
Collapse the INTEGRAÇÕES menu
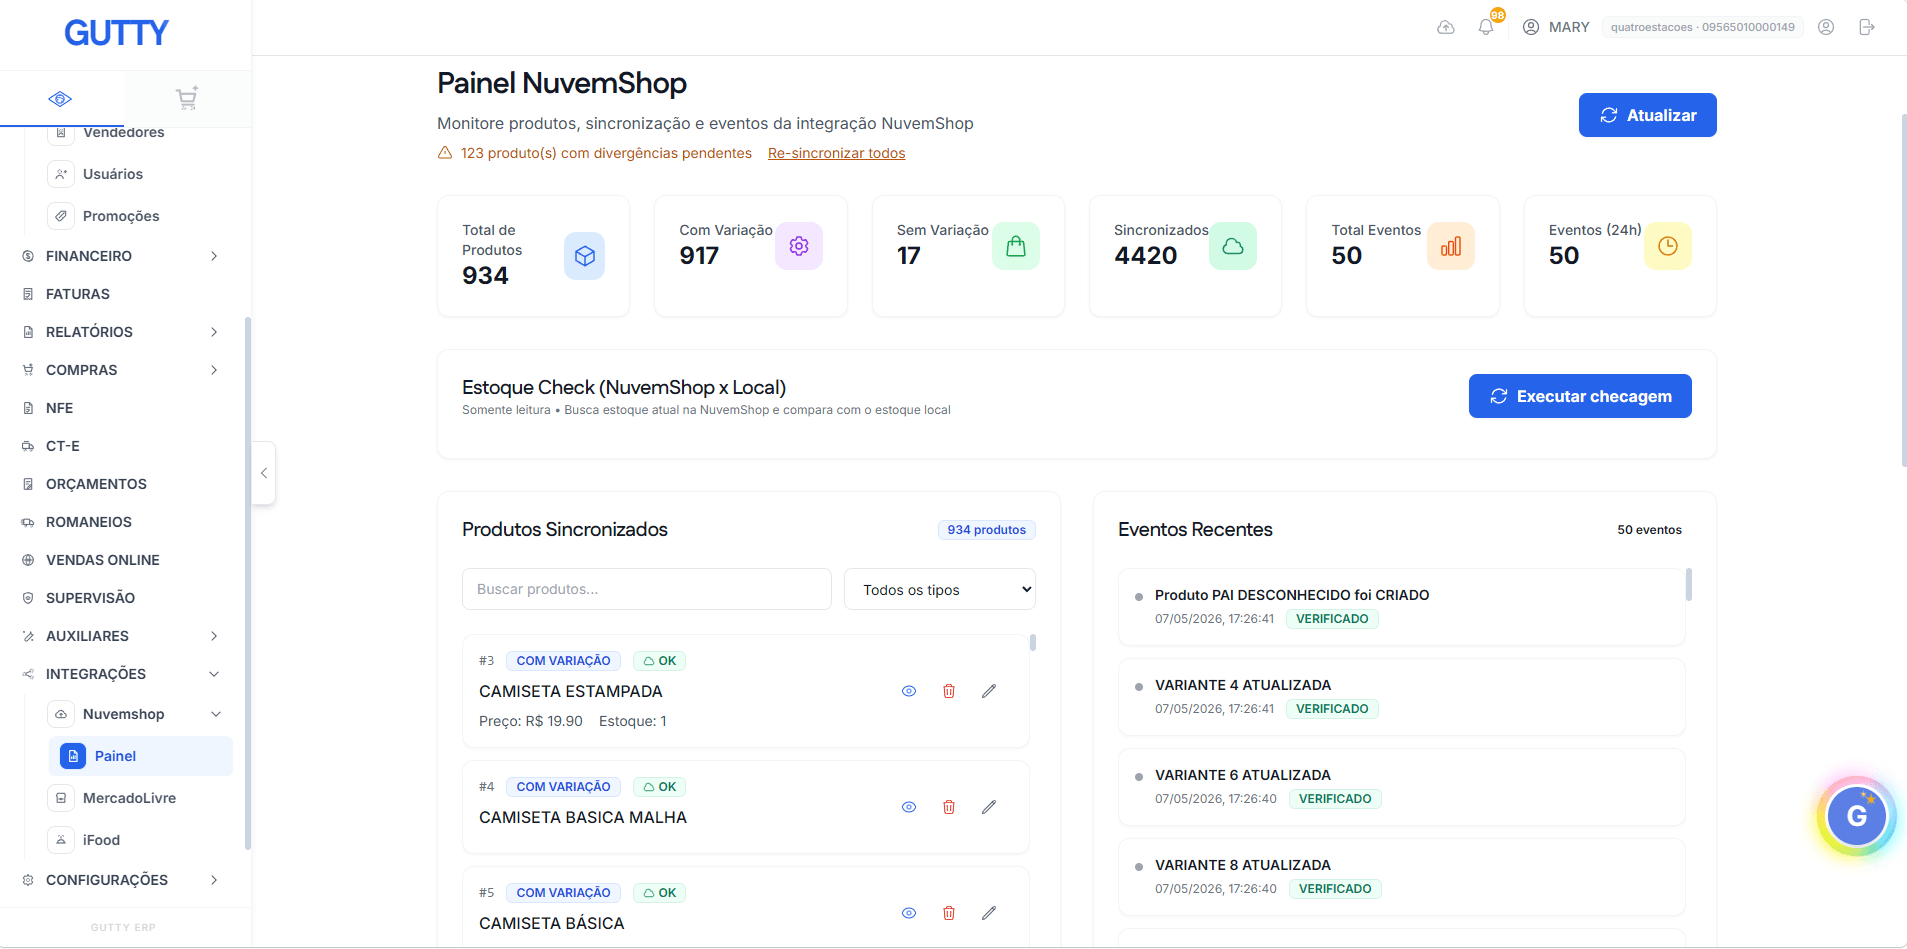[x=120, y=674]
